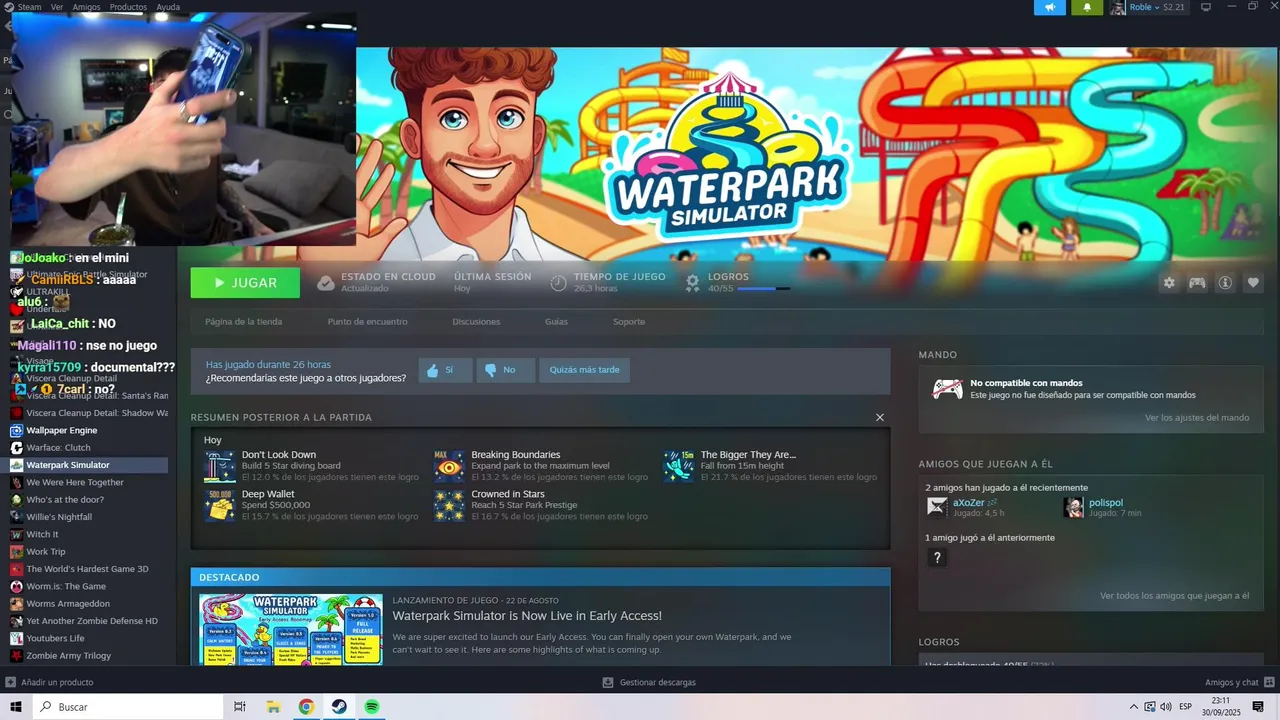
Task: Click the Añadir un producto plus icon
Action: pos(11,682)
